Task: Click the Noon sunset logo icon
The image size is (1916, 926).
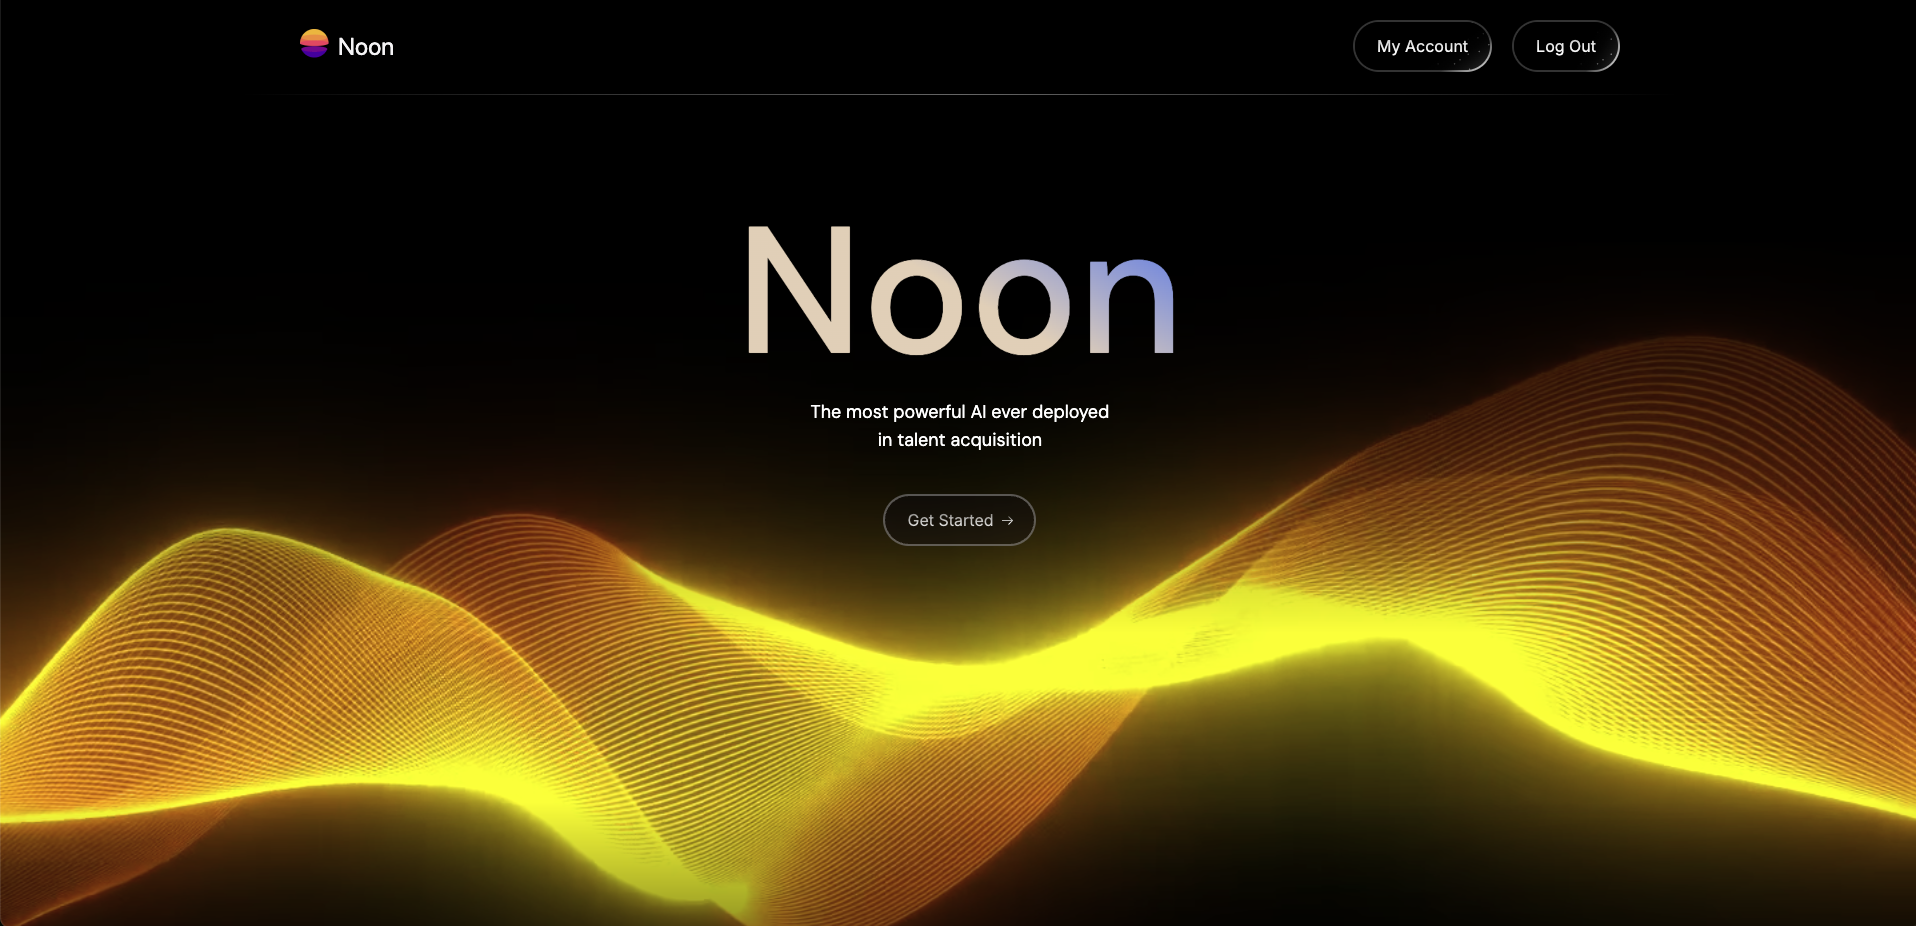Action: 314,44
